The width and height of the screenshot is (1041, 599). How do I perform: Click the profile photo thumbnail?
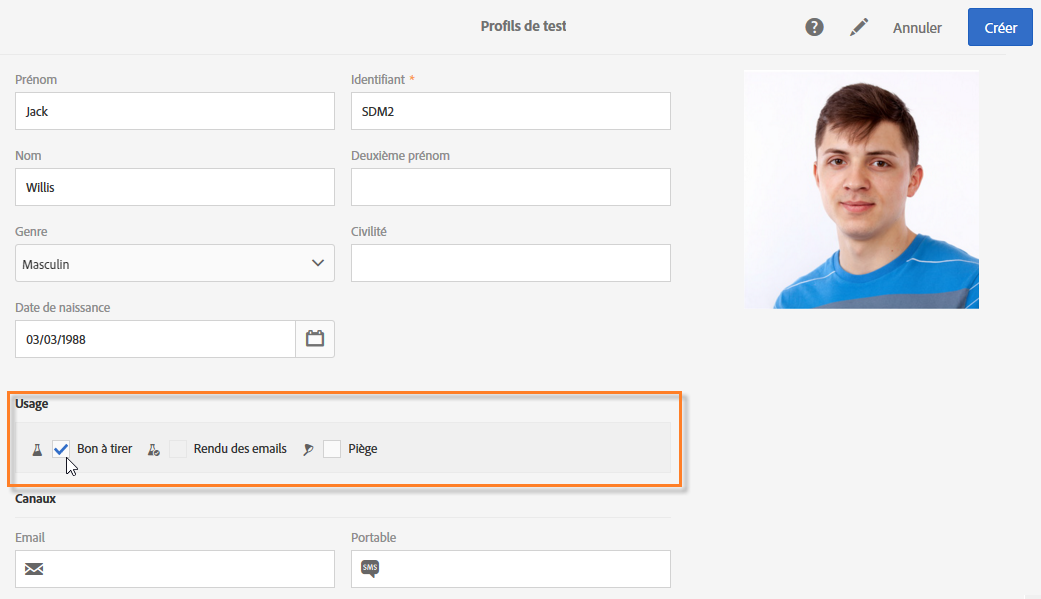[861, 189]
